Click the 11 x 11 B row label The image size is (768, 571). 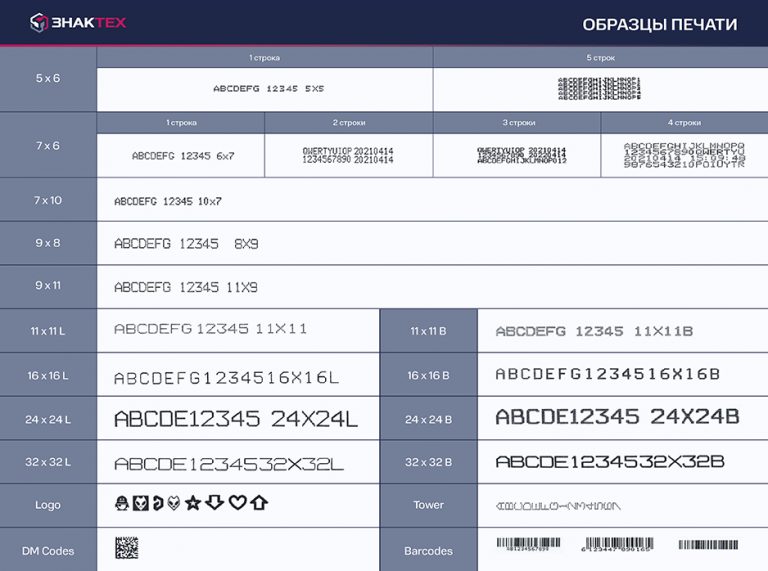click(429, 331)
